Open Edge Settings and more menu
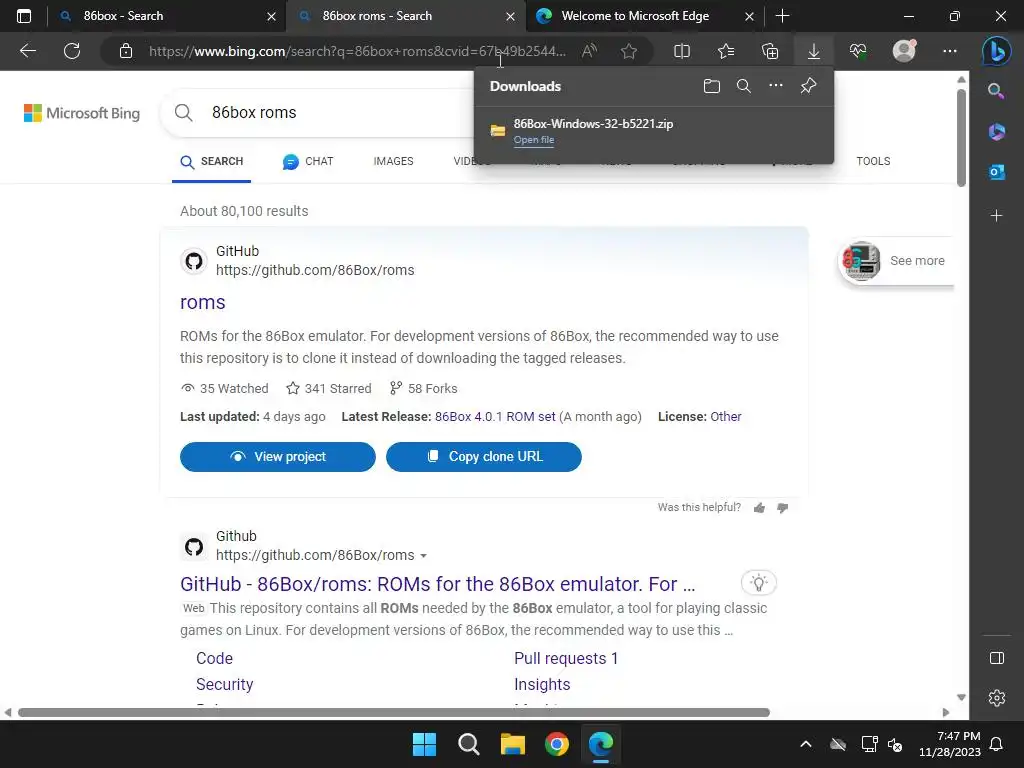This screenshot has width=1024, height=768. click(x=950, y=51)
